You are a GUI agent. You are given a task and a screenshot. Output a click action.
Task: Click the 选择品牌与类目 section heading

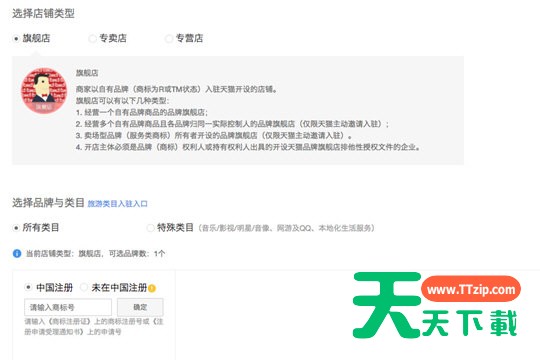click(49, 203)
